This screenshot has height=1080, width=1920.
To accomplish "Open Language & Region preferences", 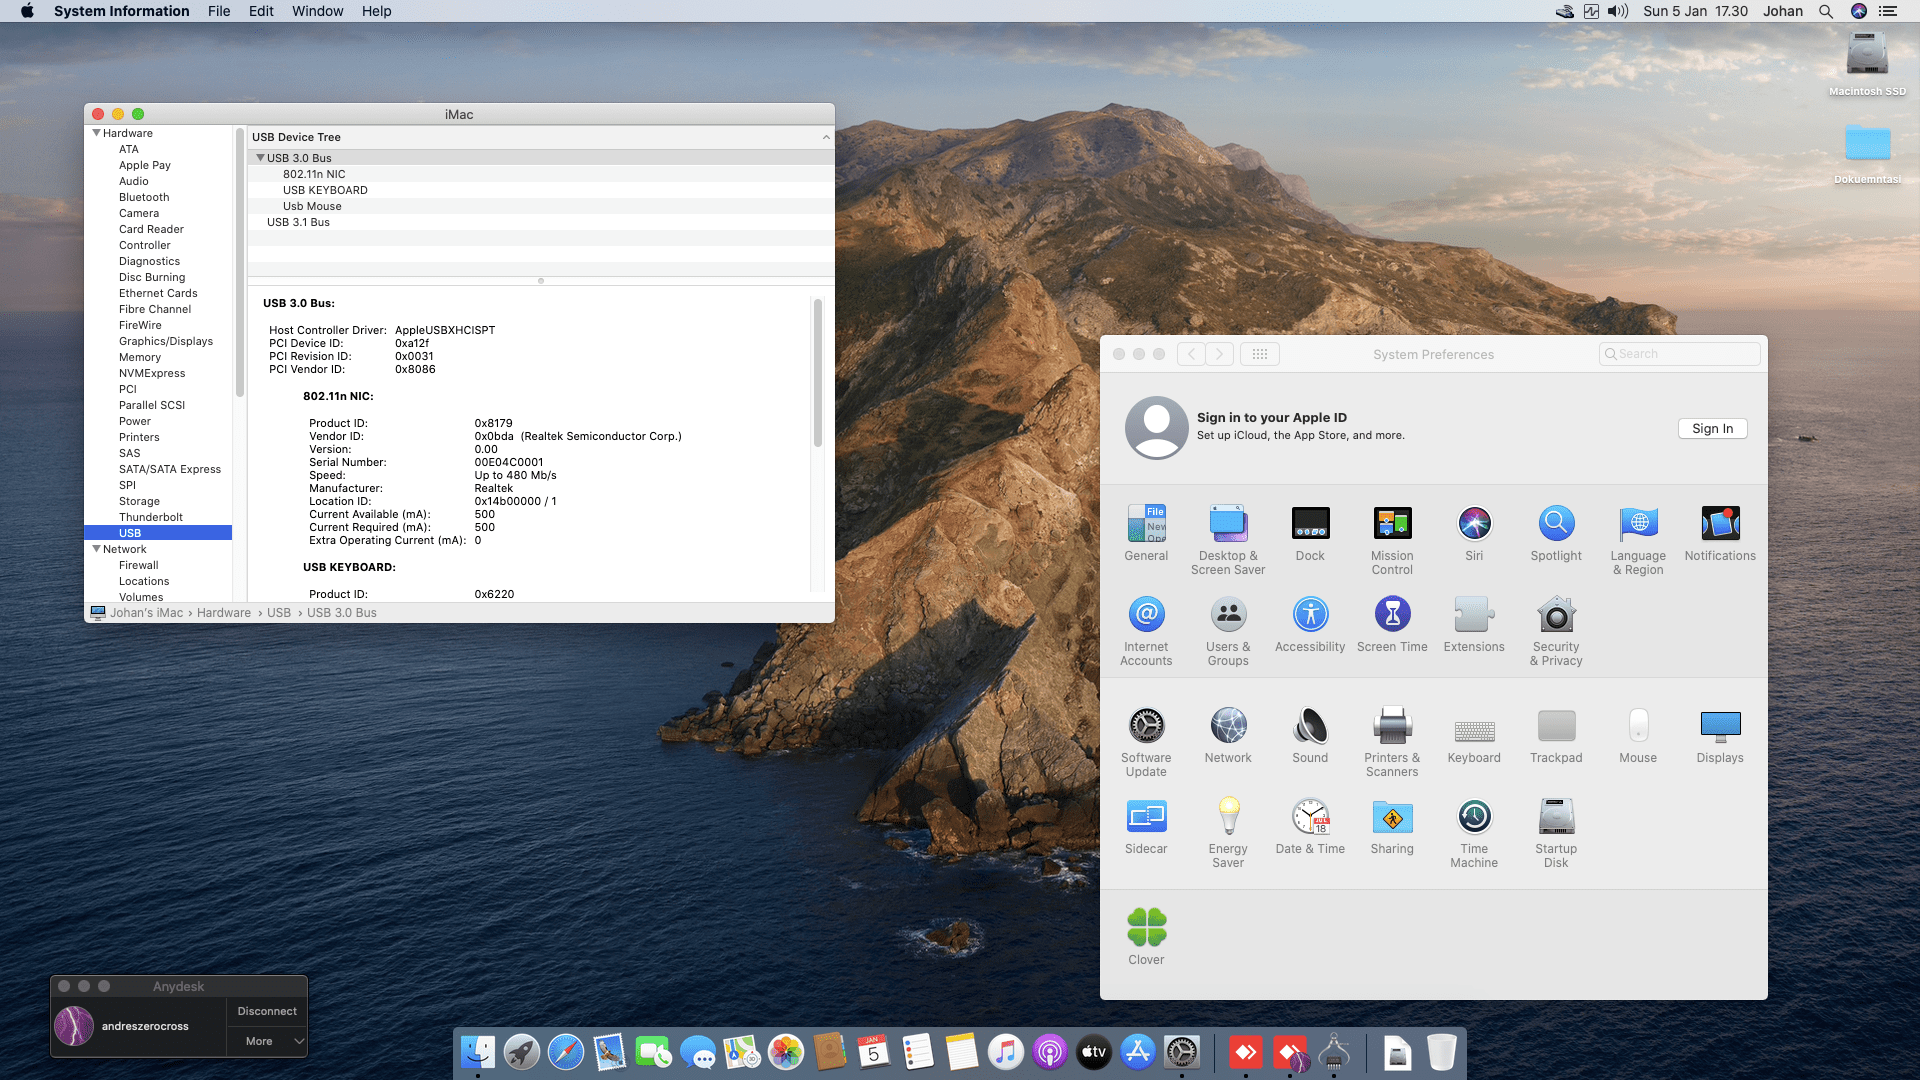I will [x=1638, y=540].
